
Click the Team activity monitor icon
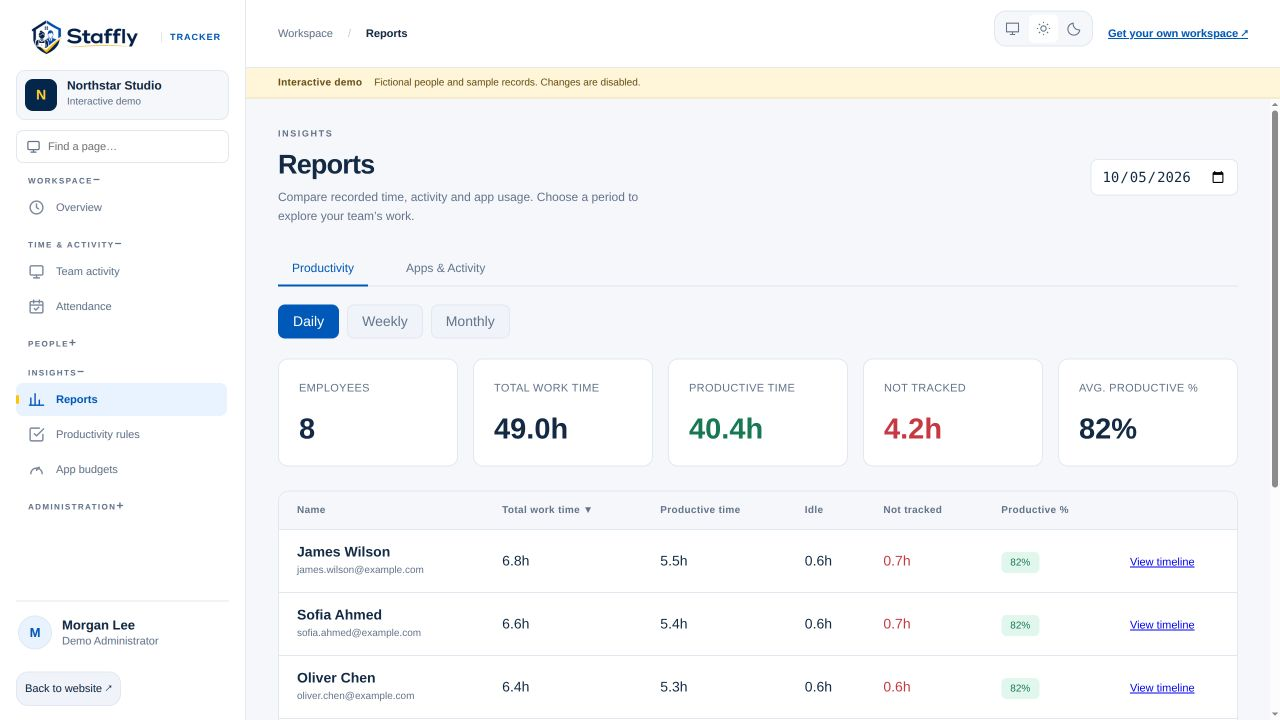click(x=37, y=271)
